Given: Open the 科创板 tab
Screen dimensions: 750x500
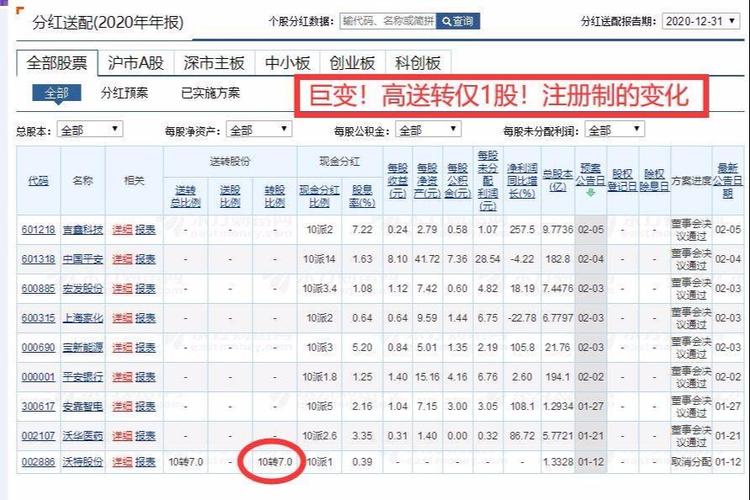Looking at the screenshot, I should 418,63.
